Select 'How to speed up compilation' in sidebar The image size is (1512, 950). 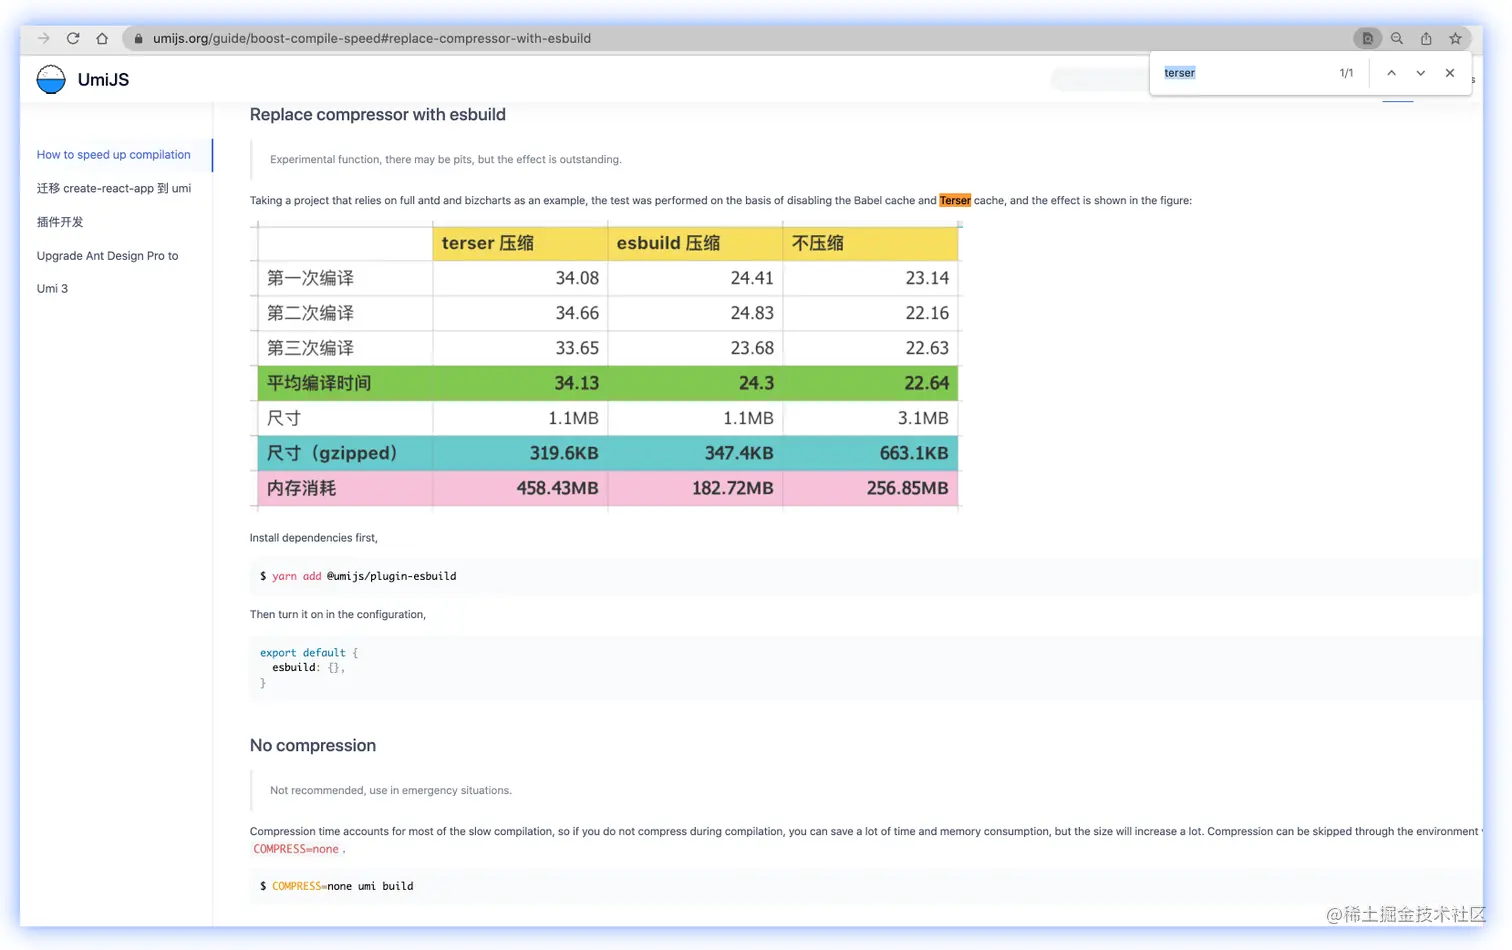(x=114, y=155)
